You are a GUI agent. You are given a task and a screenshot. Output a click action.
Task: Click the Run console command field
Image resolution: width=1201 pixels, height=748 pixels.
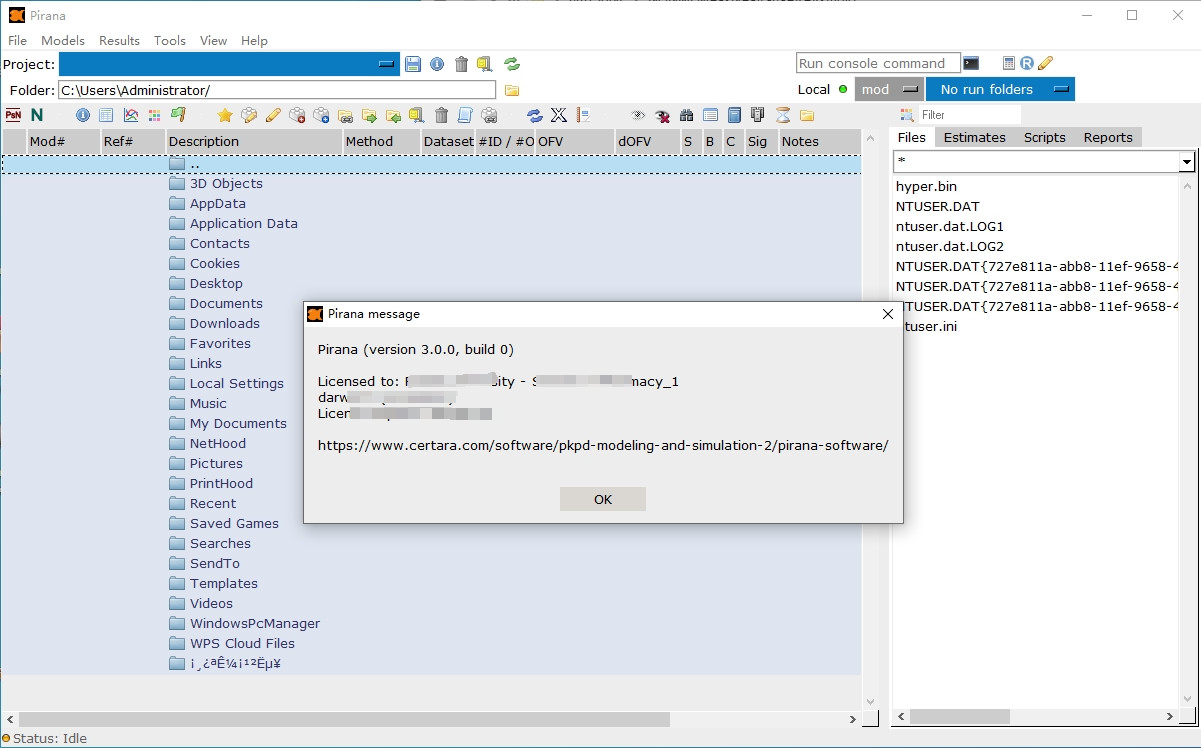(878, 63)
